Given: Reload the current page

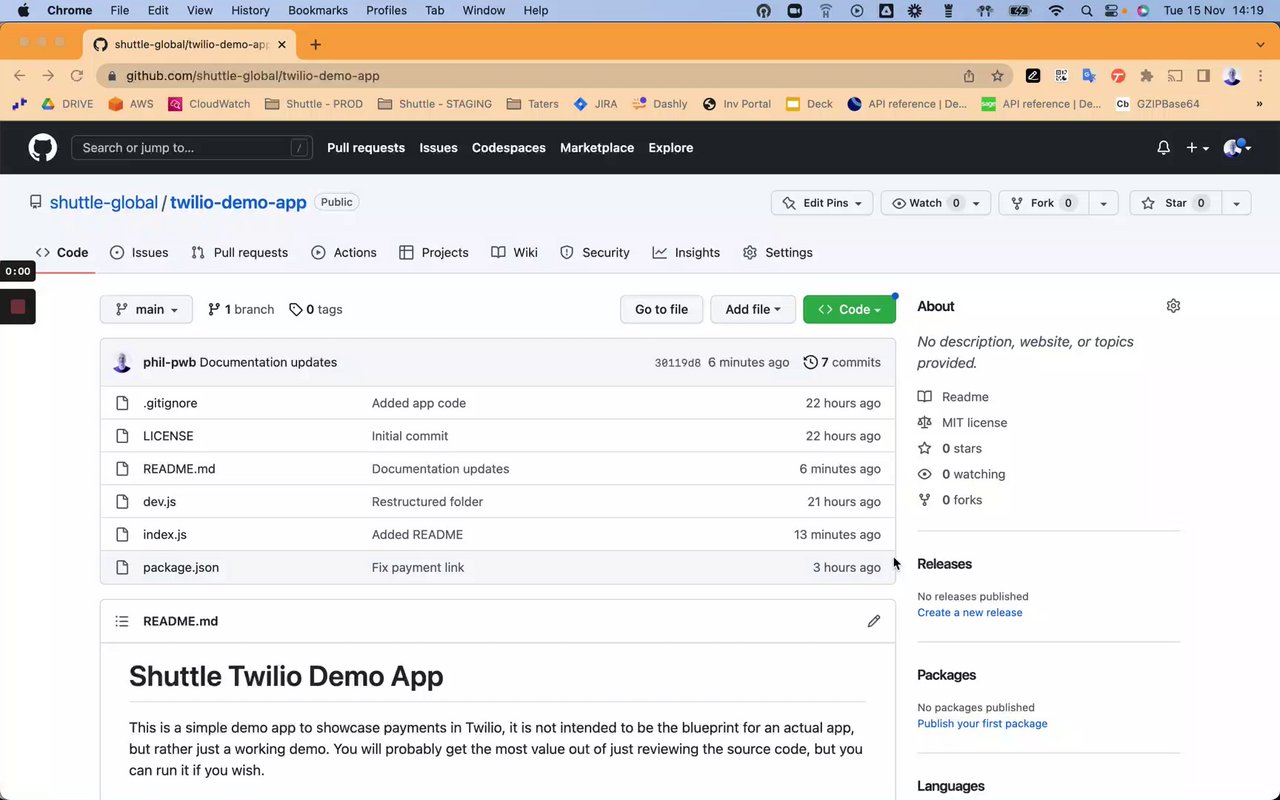Looking at the screenshot, I should [x=76, y=76].
